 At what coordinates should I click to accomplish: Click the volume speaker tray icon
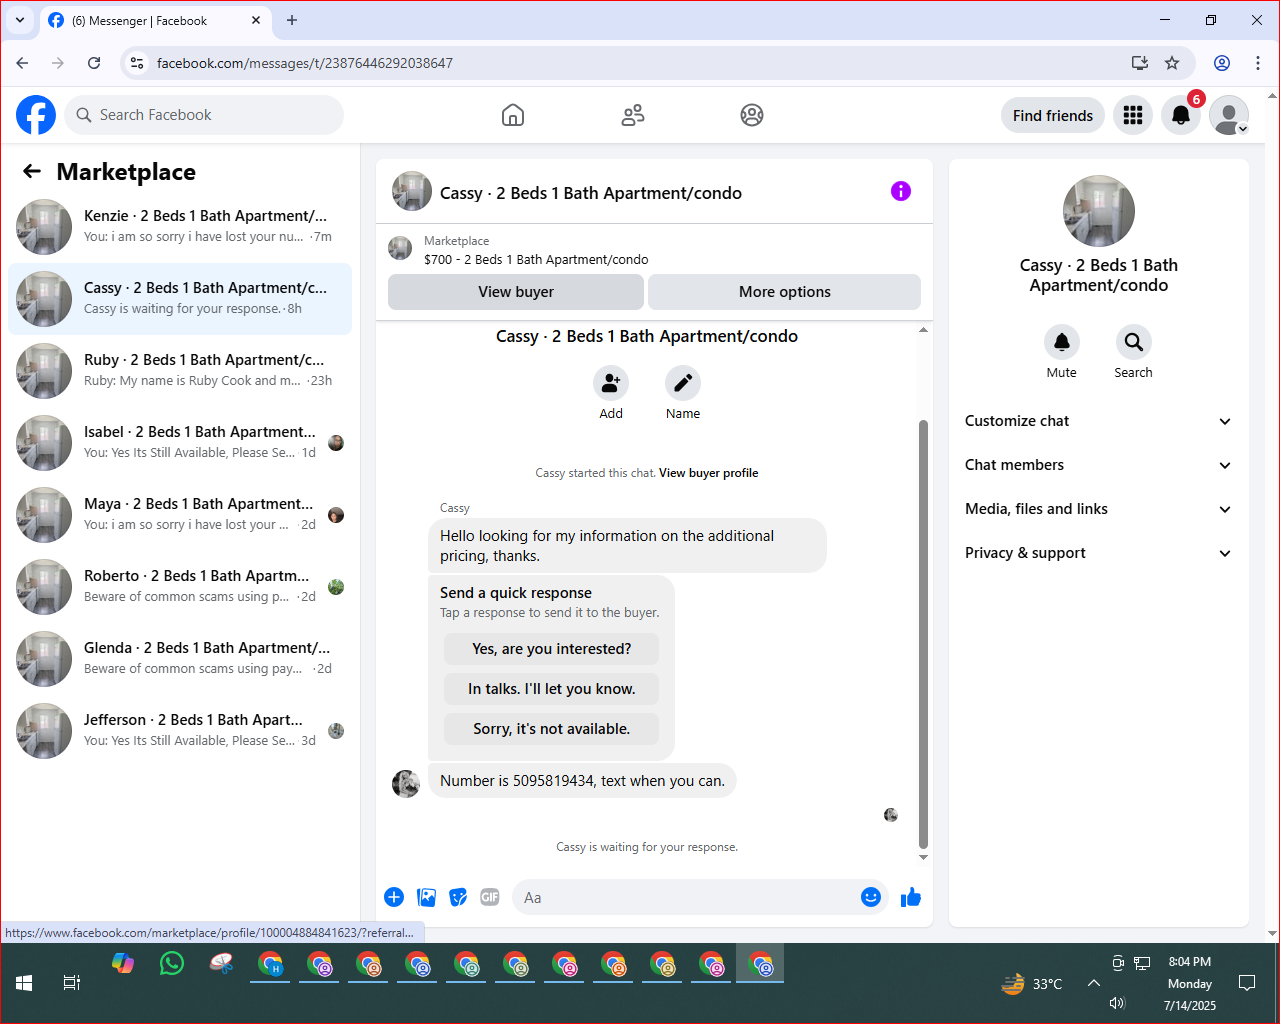(x=1118, y=1003)
